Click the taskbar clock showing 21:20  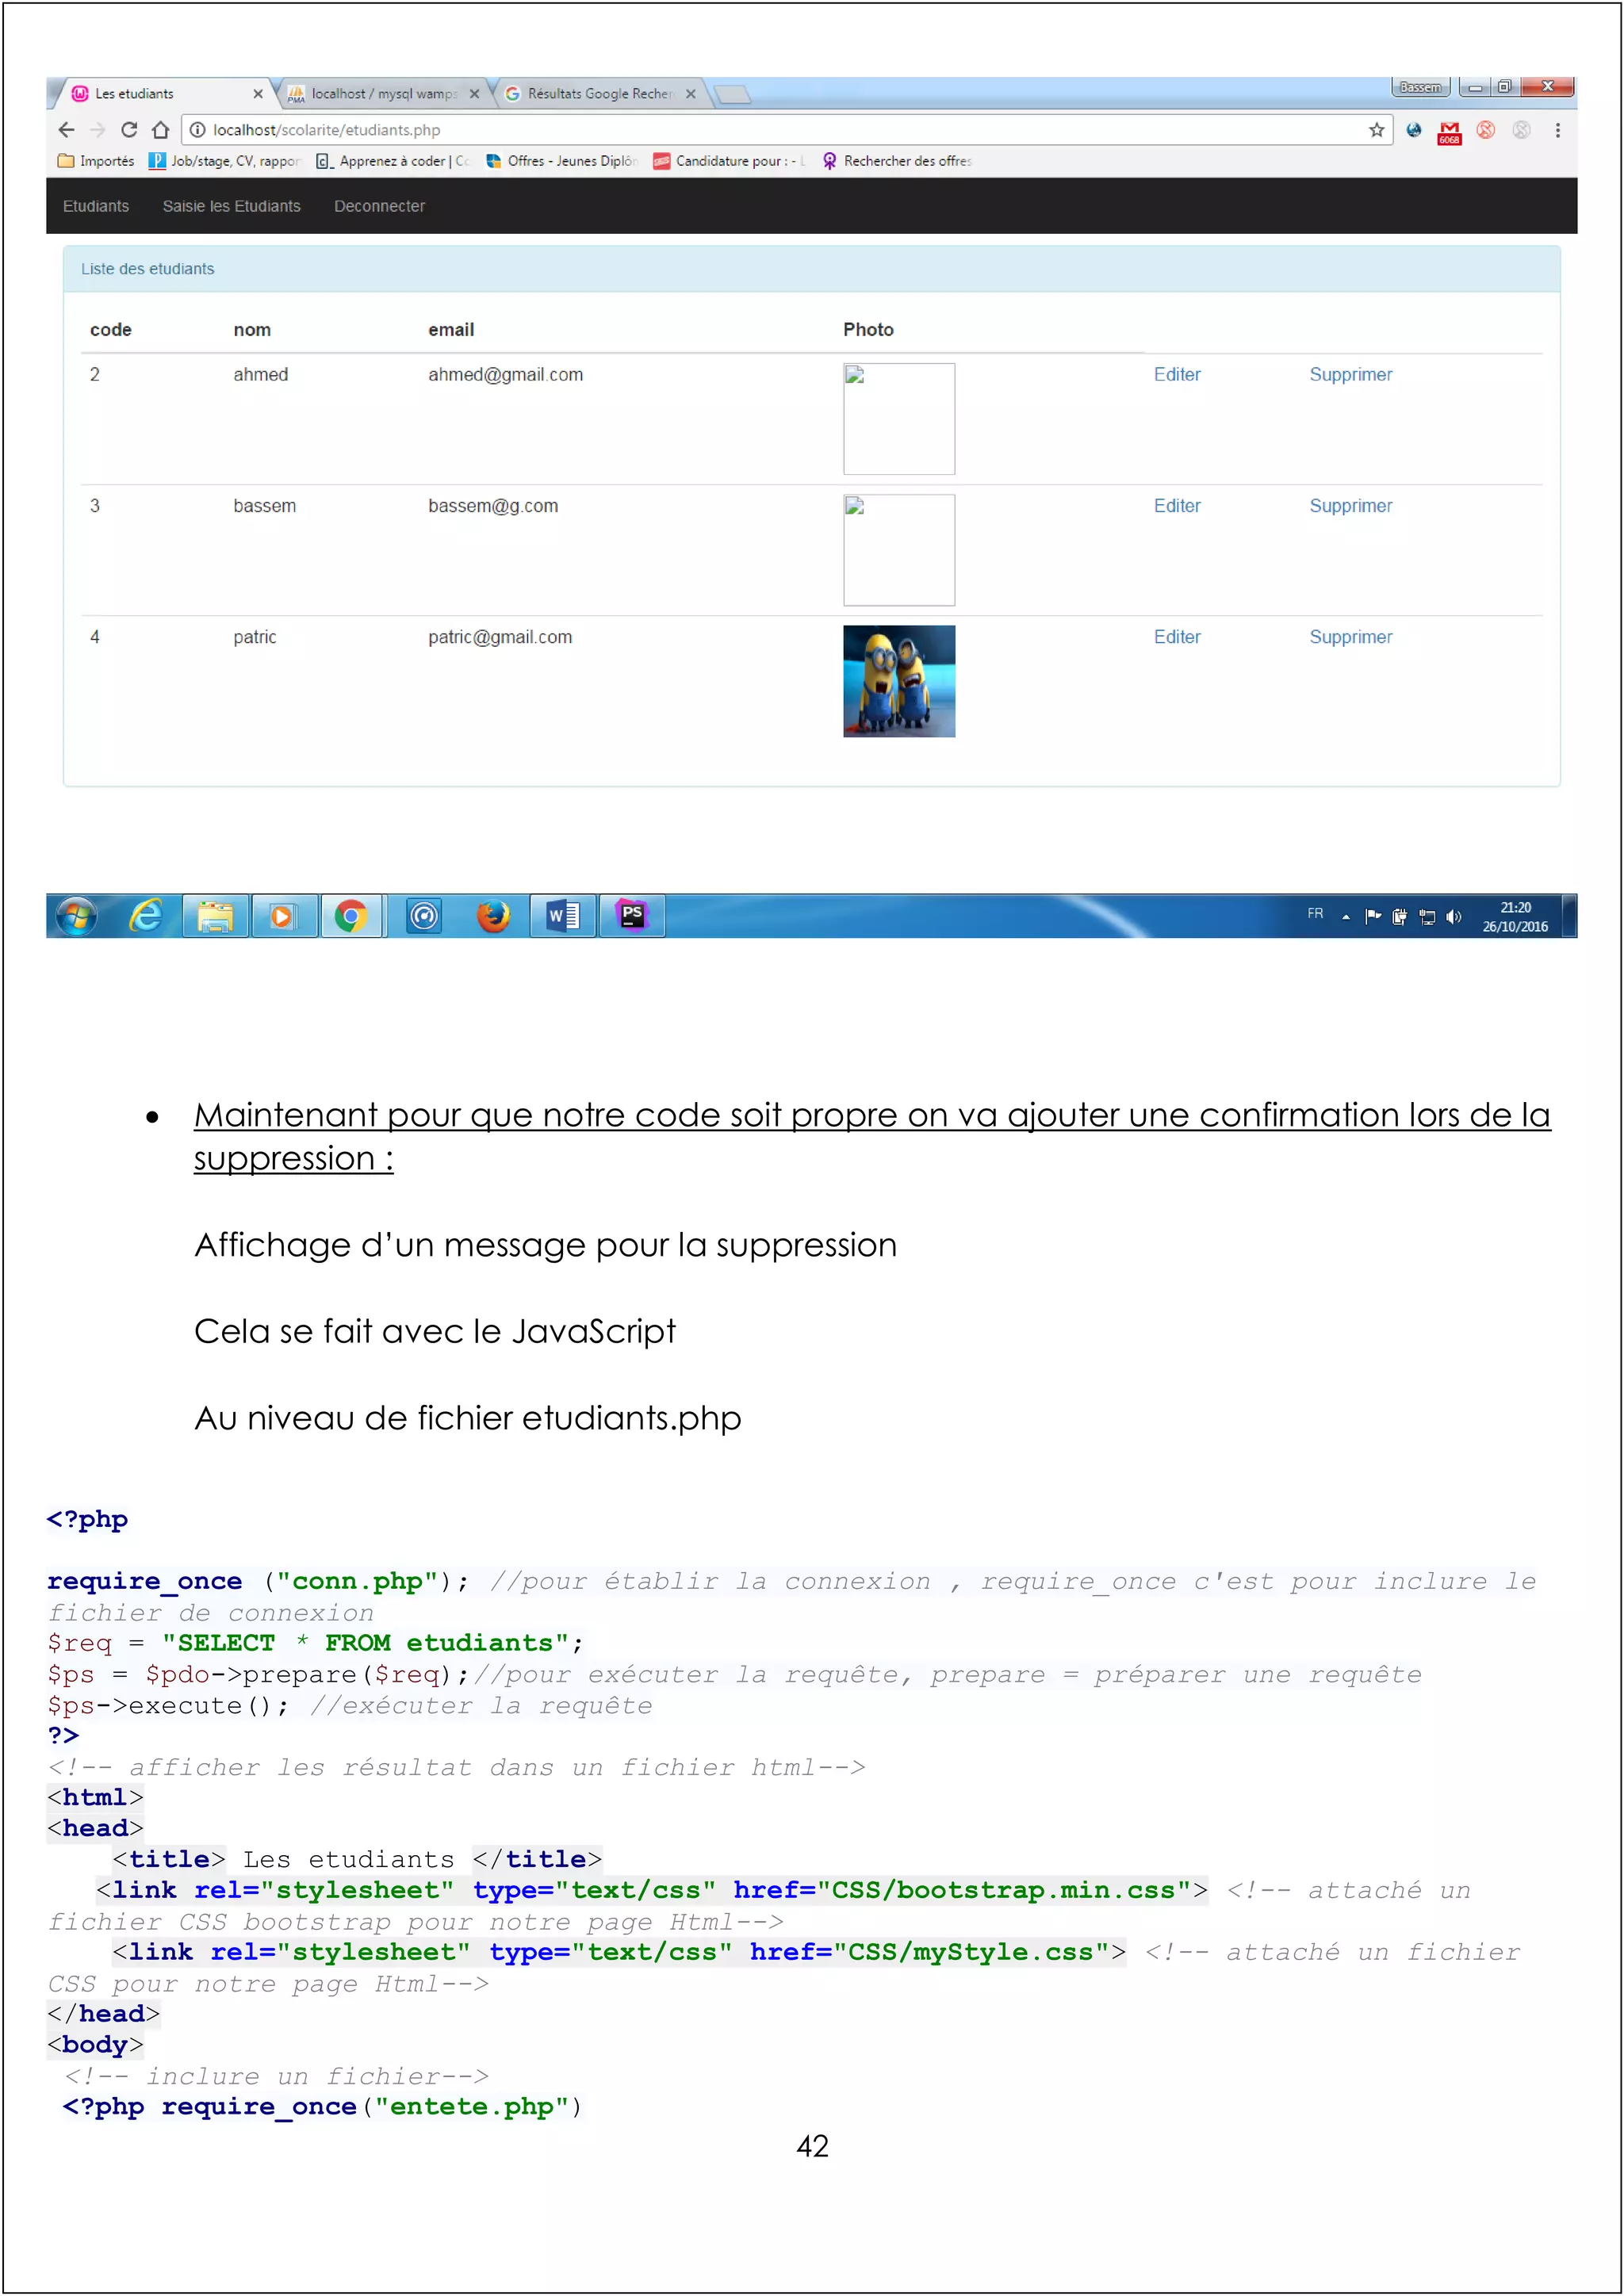1515,917
